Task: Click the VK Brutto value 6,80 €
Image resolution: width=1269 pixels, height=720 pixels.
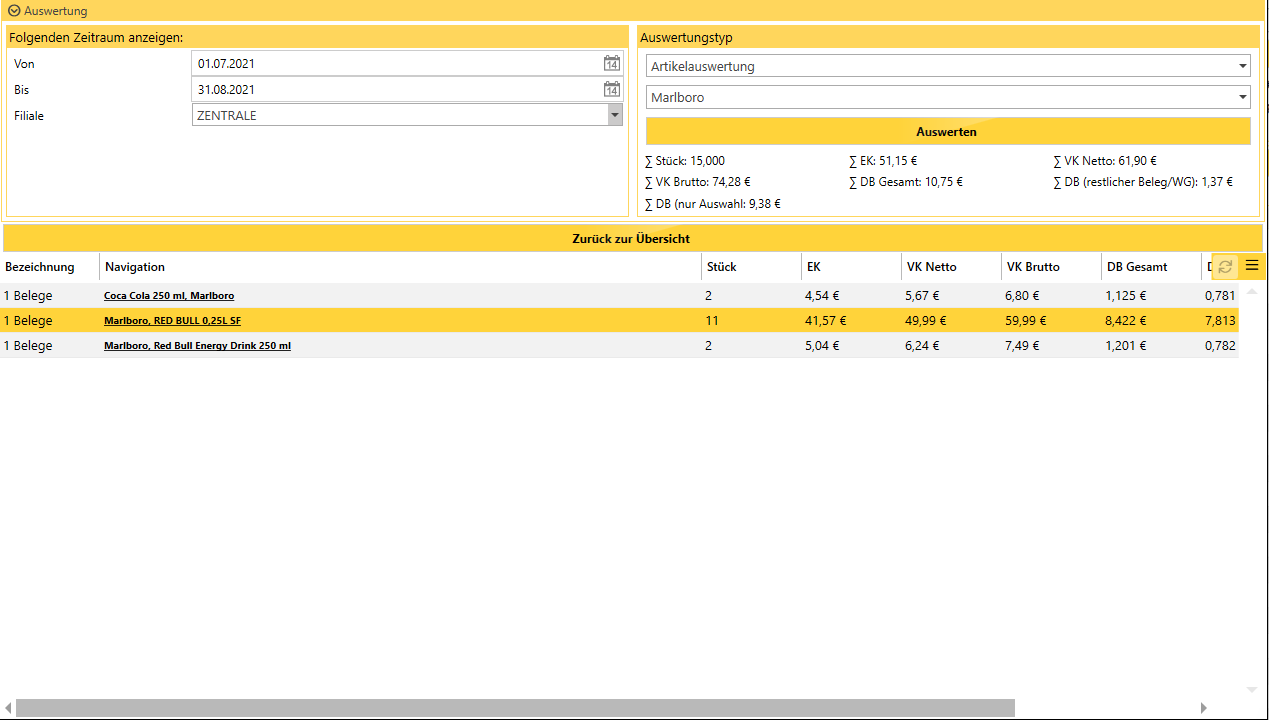Action: (1022, 296)
